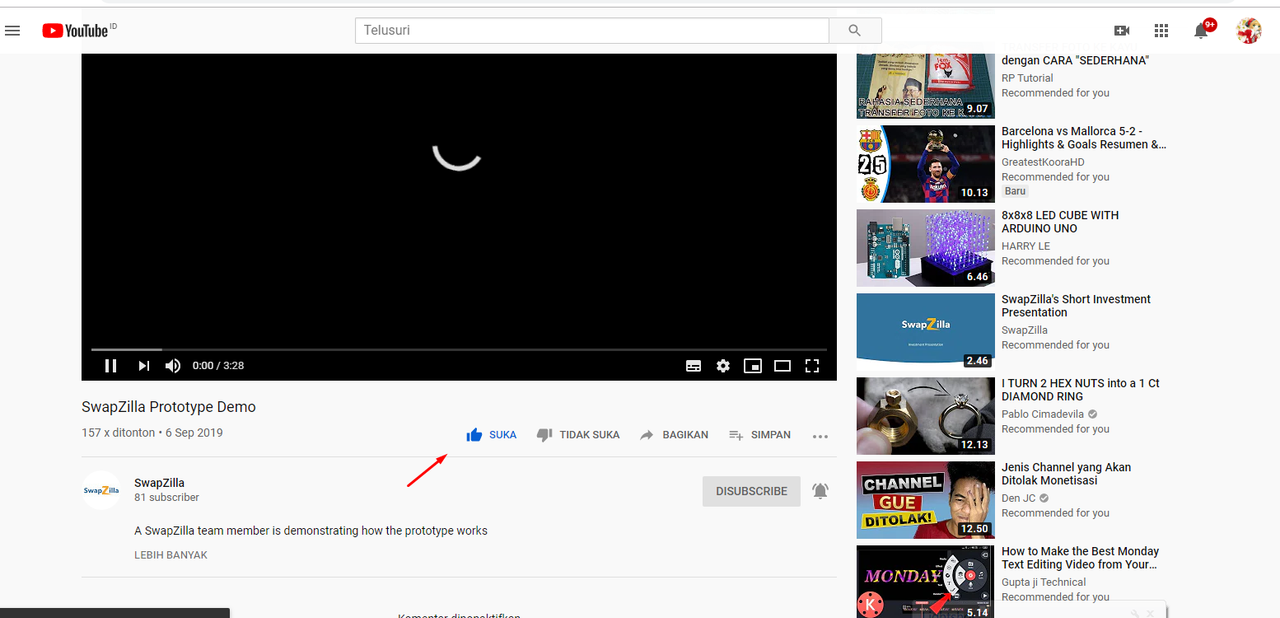Click channel name 'HARRY LE'

[x=1027, y=246]
